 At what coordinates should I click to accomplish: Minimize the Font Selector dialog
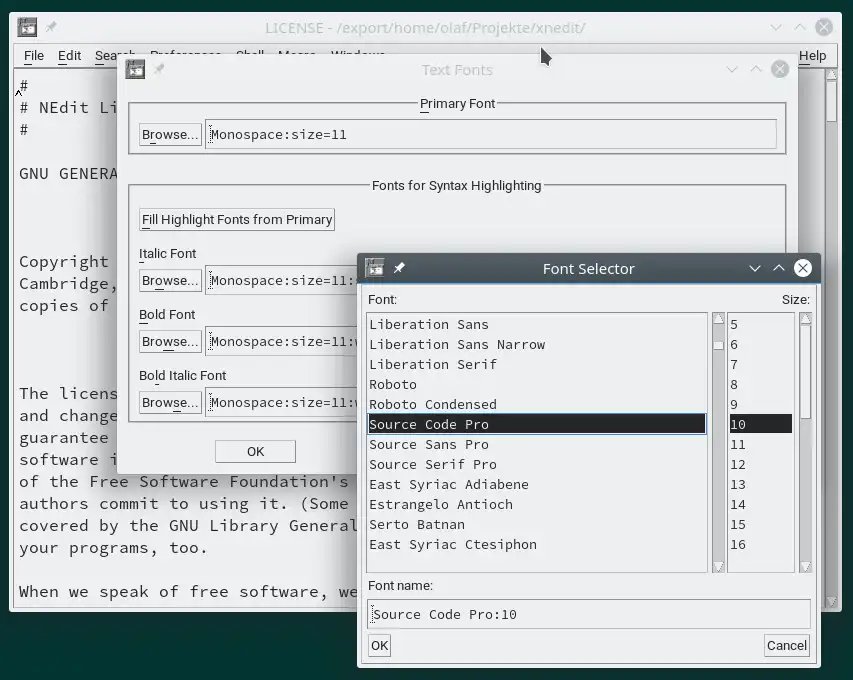click(756, 268)
